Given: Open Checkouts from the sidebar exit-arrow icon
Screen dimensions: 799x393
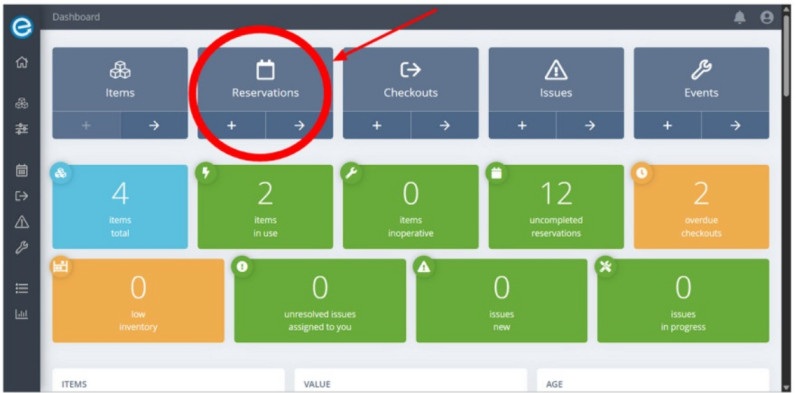Looking at the screenshot, I should click(x=21, y=196).
